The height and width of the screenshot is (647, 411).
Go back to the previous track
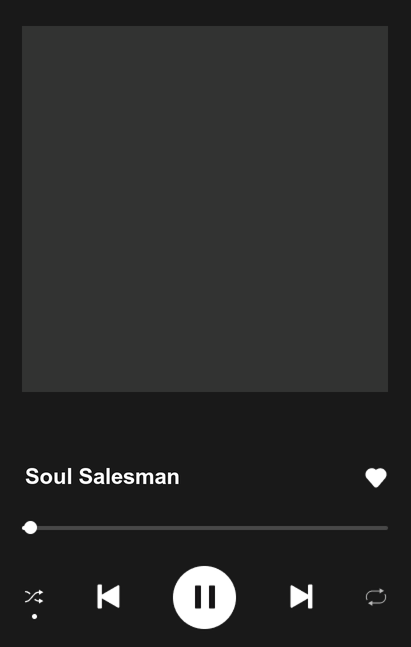109,596
